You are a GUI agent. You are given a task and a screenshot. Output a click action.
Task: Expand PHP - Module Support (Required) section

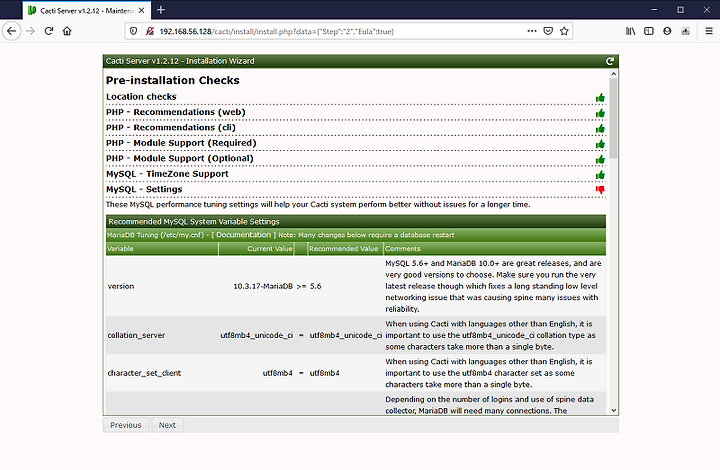181,143
